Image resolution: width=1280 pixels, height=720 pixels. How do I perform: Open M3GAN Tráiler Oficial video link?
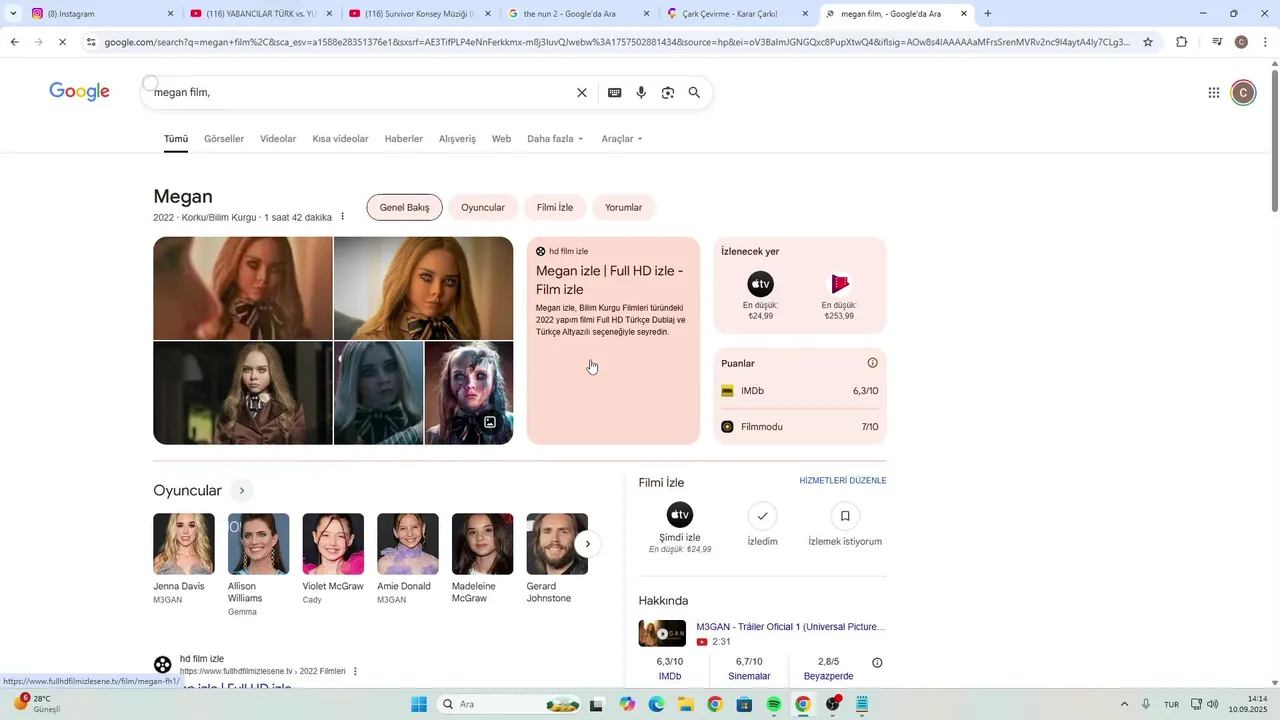point(791,627)
